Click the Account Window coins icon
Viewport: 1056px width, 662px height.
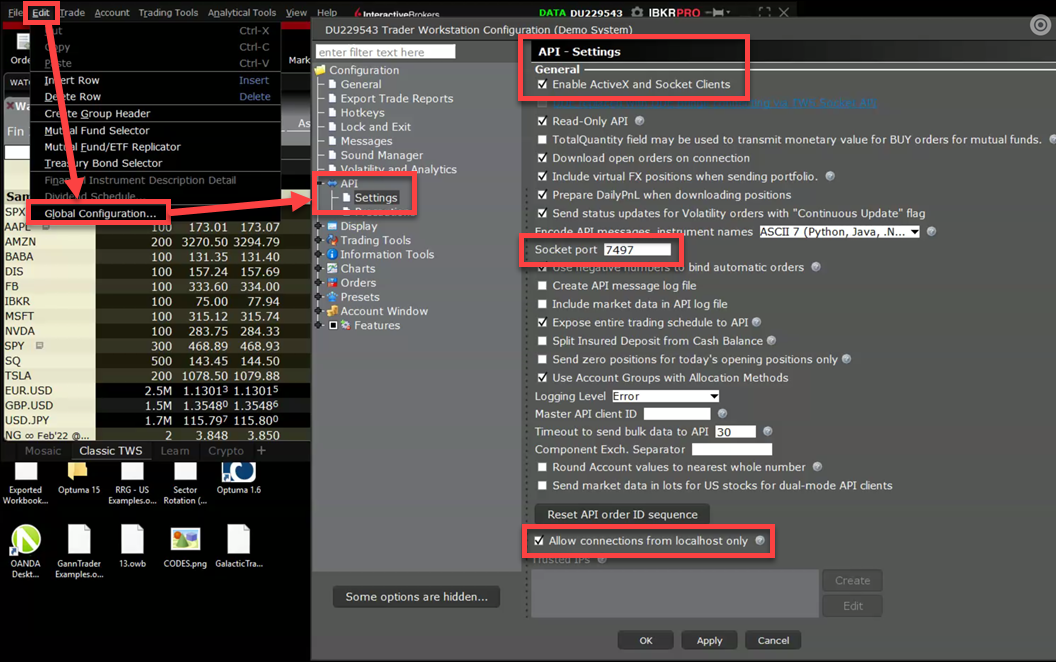[331, 311]
